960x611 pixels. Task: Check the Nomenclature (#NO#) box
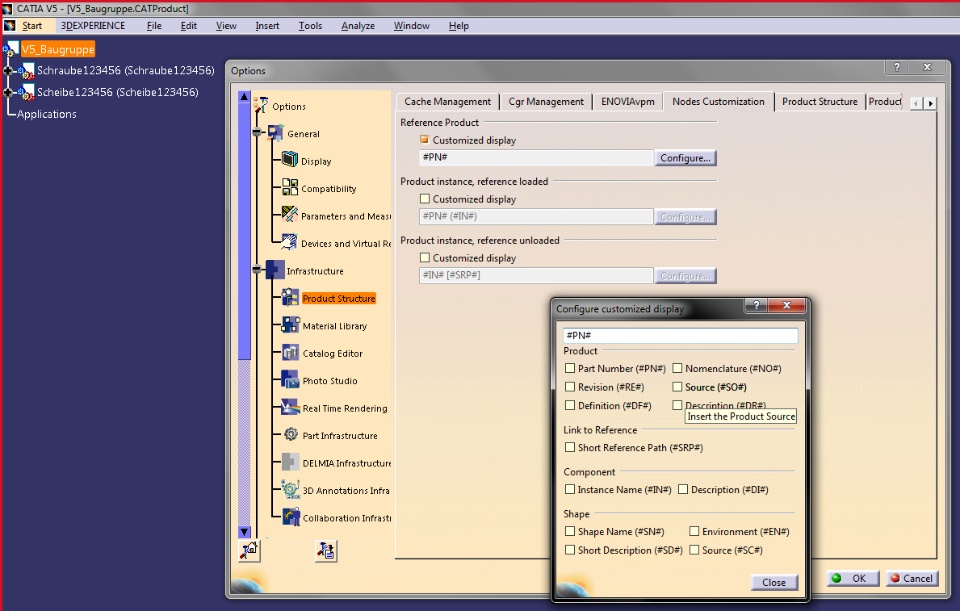[x=677, y=368]
